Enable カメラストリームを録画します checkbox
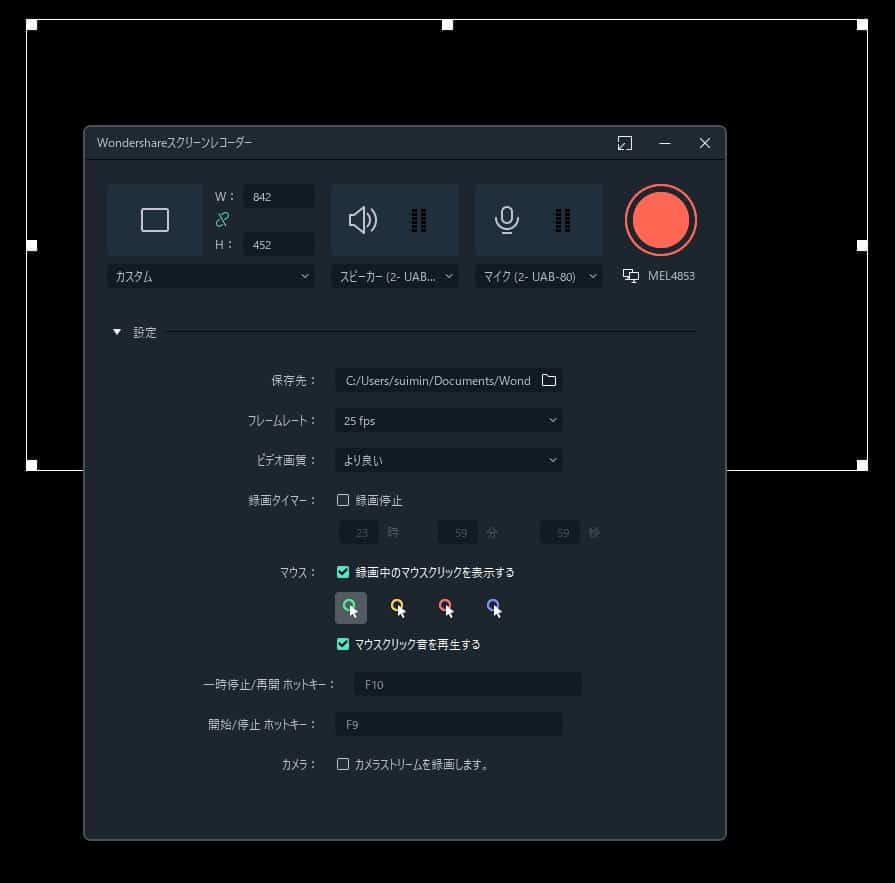 343,764
